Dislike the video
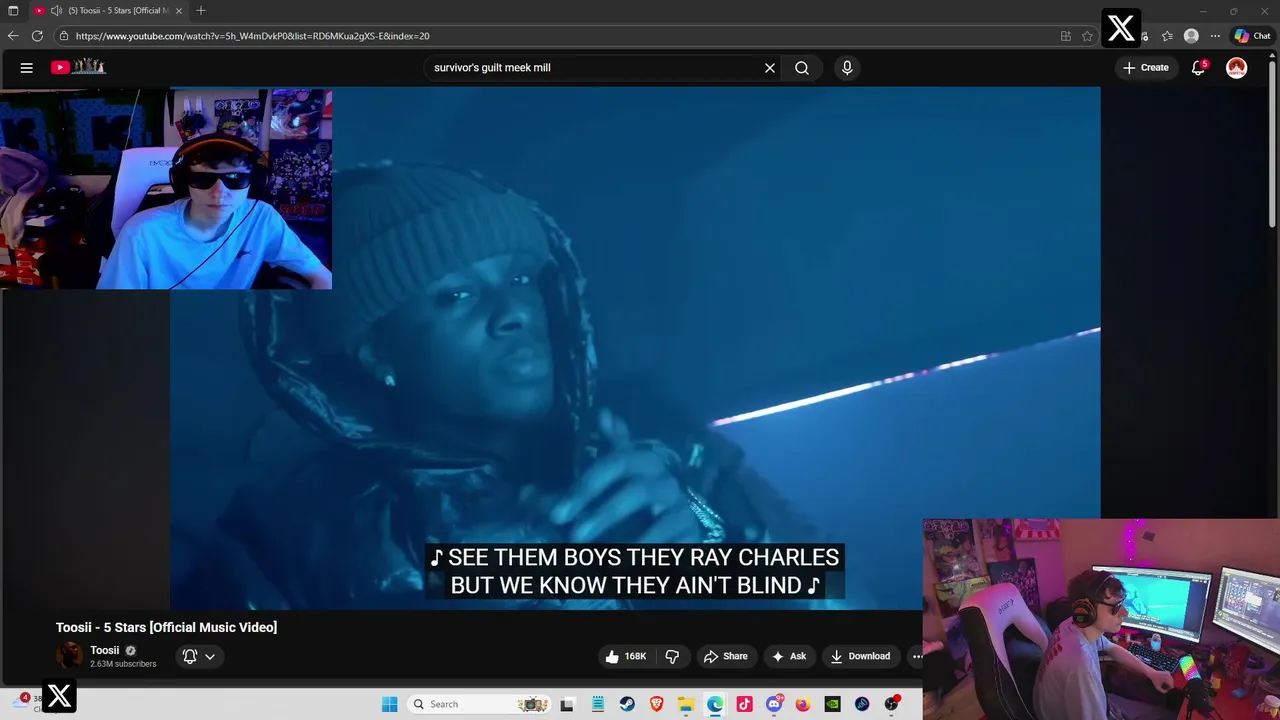This screenshot has height=720, width=1280. (x=672, y=656)
